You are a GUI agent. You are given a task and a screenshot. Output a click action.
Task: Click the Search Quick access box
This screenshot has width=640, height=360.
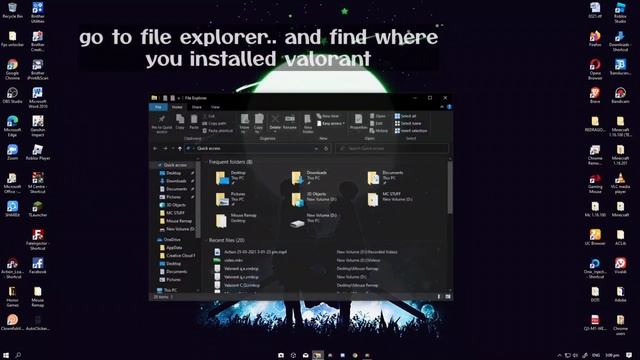(392, 149)
